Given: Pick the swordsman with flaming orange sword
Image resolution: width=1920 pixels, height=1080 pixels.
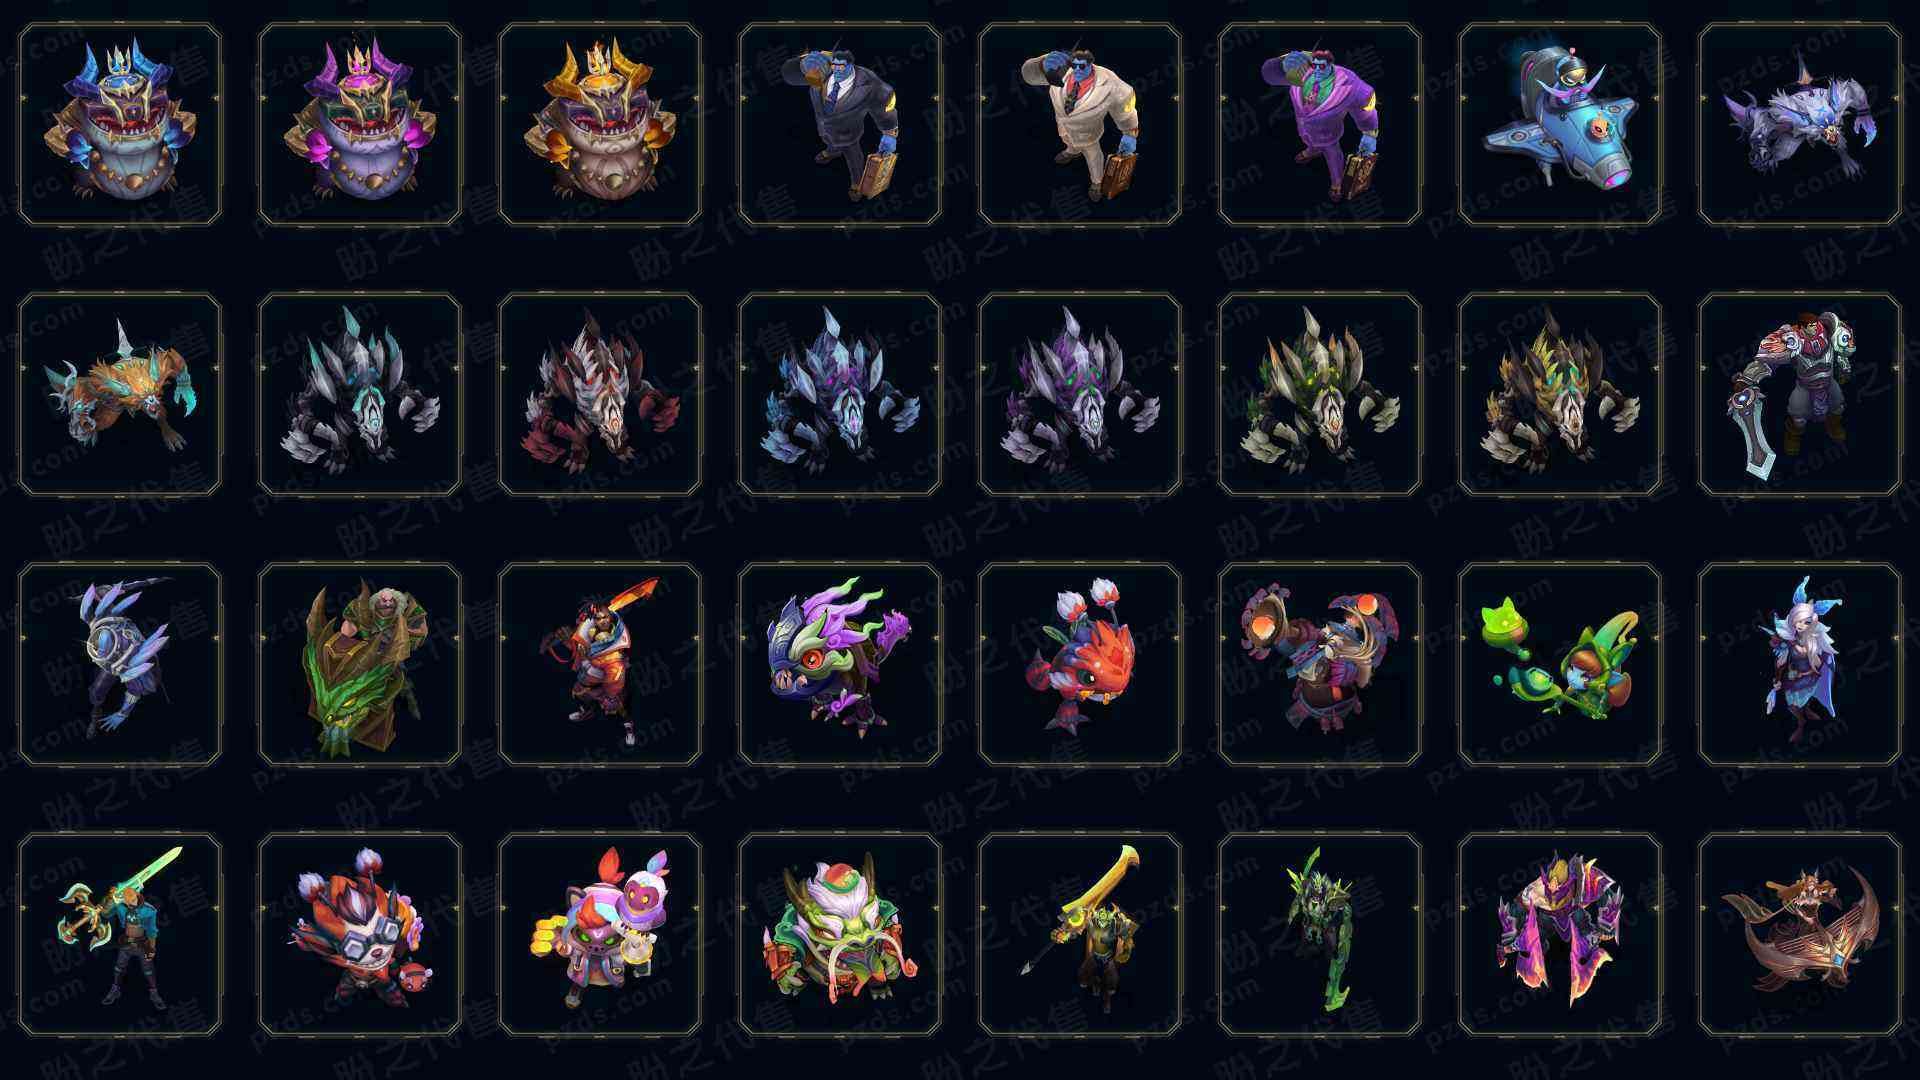Looking at the screenshot, I should [x=600, y=664].
